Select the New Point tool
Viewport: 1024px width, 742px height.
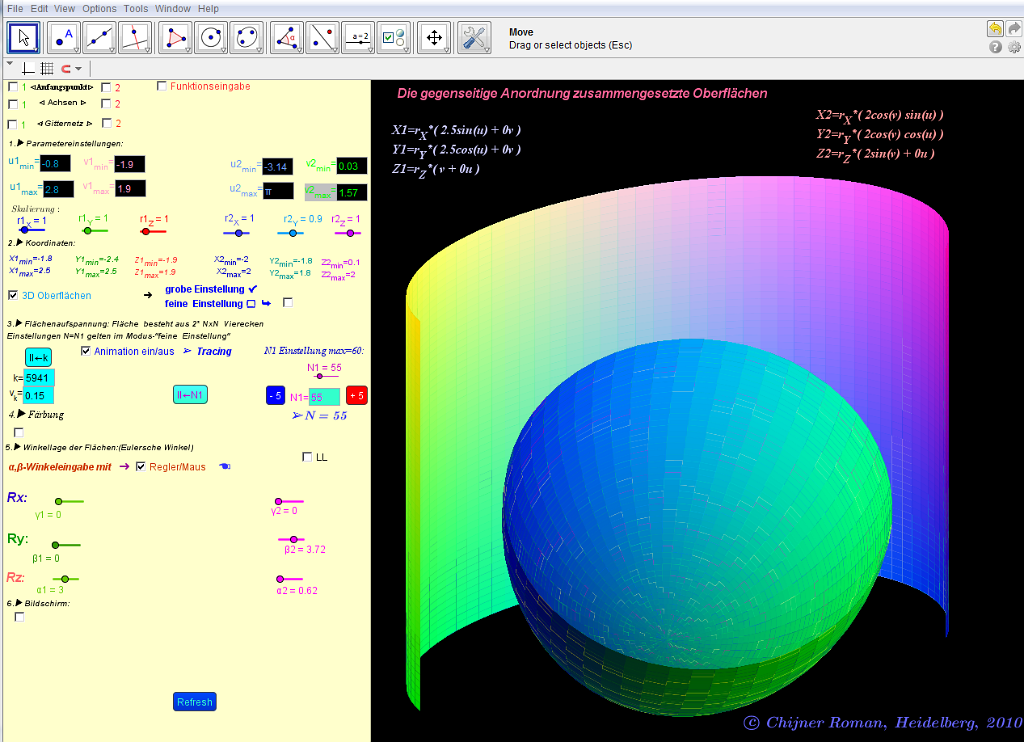point(63,38)
